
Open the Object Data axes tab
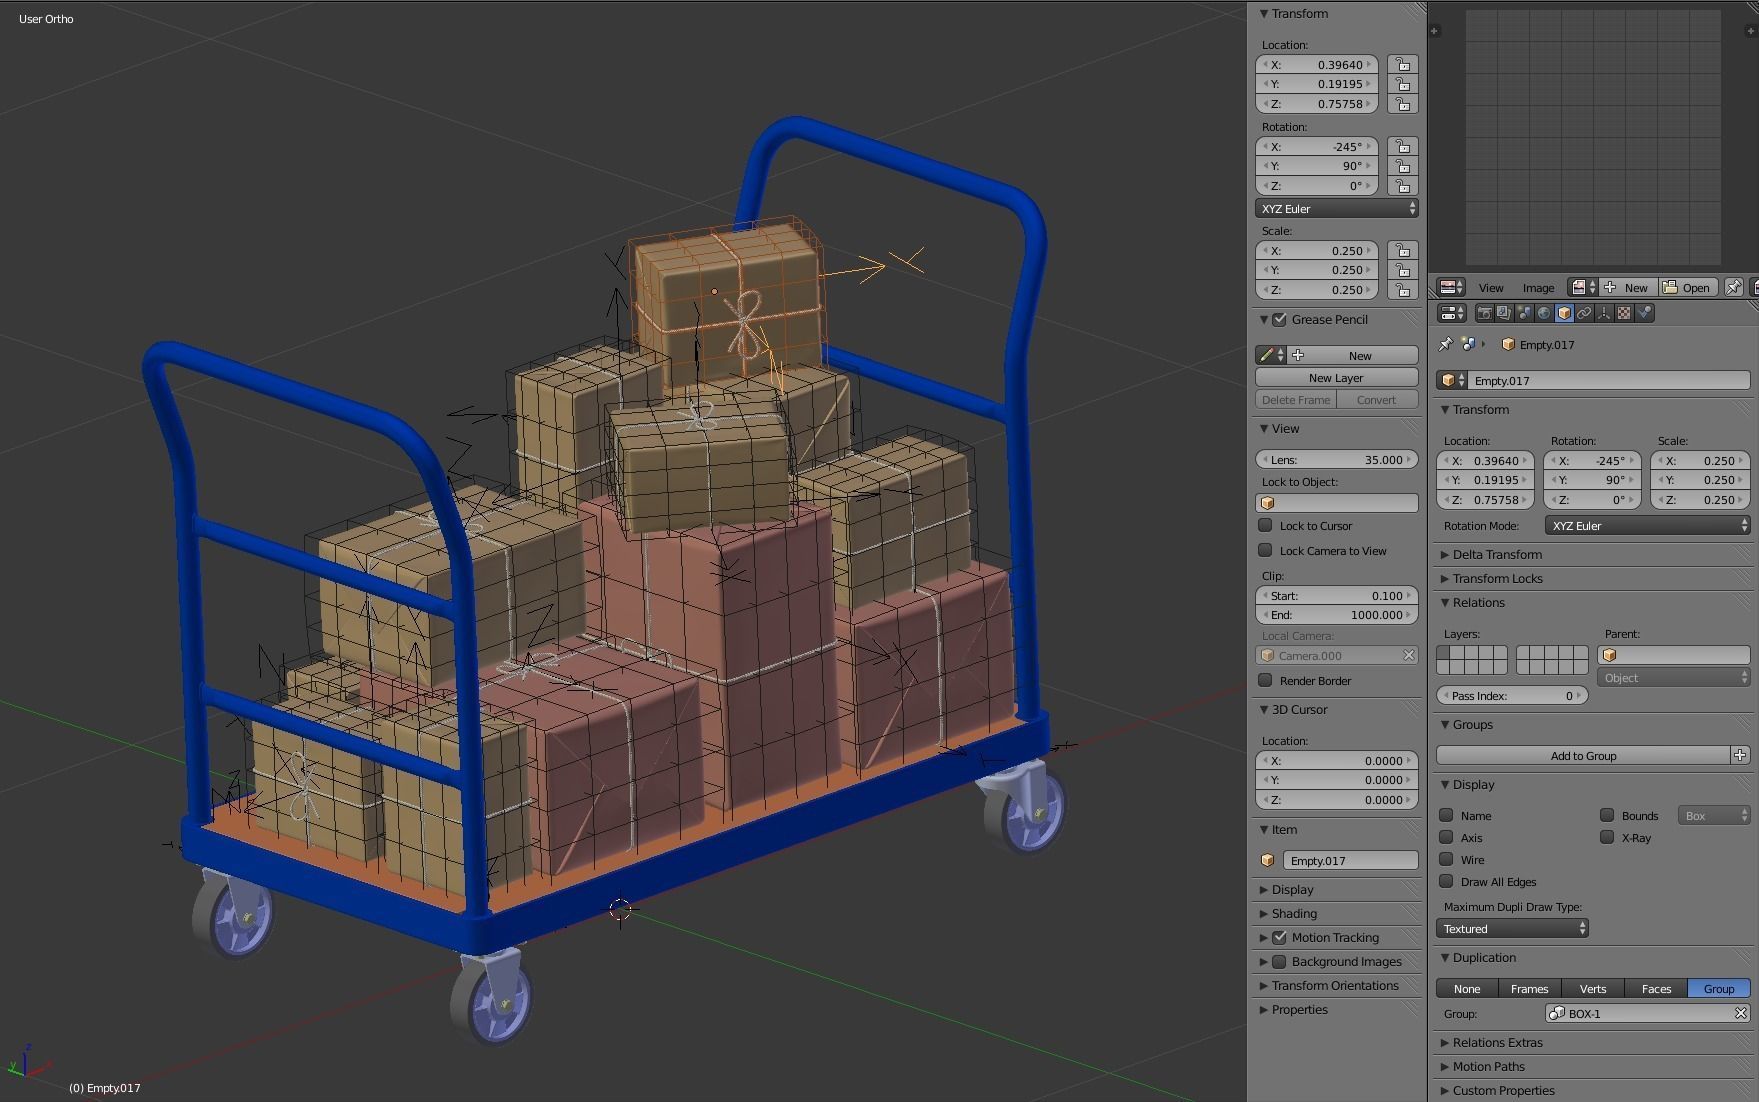tap(1604, 313)
